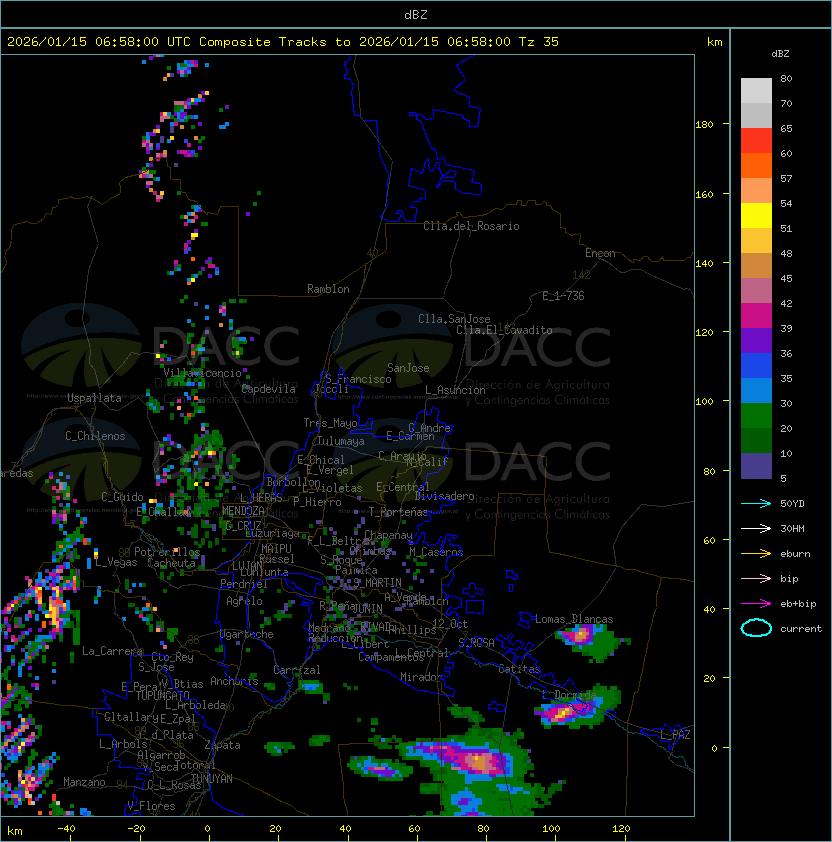Click the P_Hierro place label
The height and width of the screenshot is (842, 832).
click(x=317, y=502)
